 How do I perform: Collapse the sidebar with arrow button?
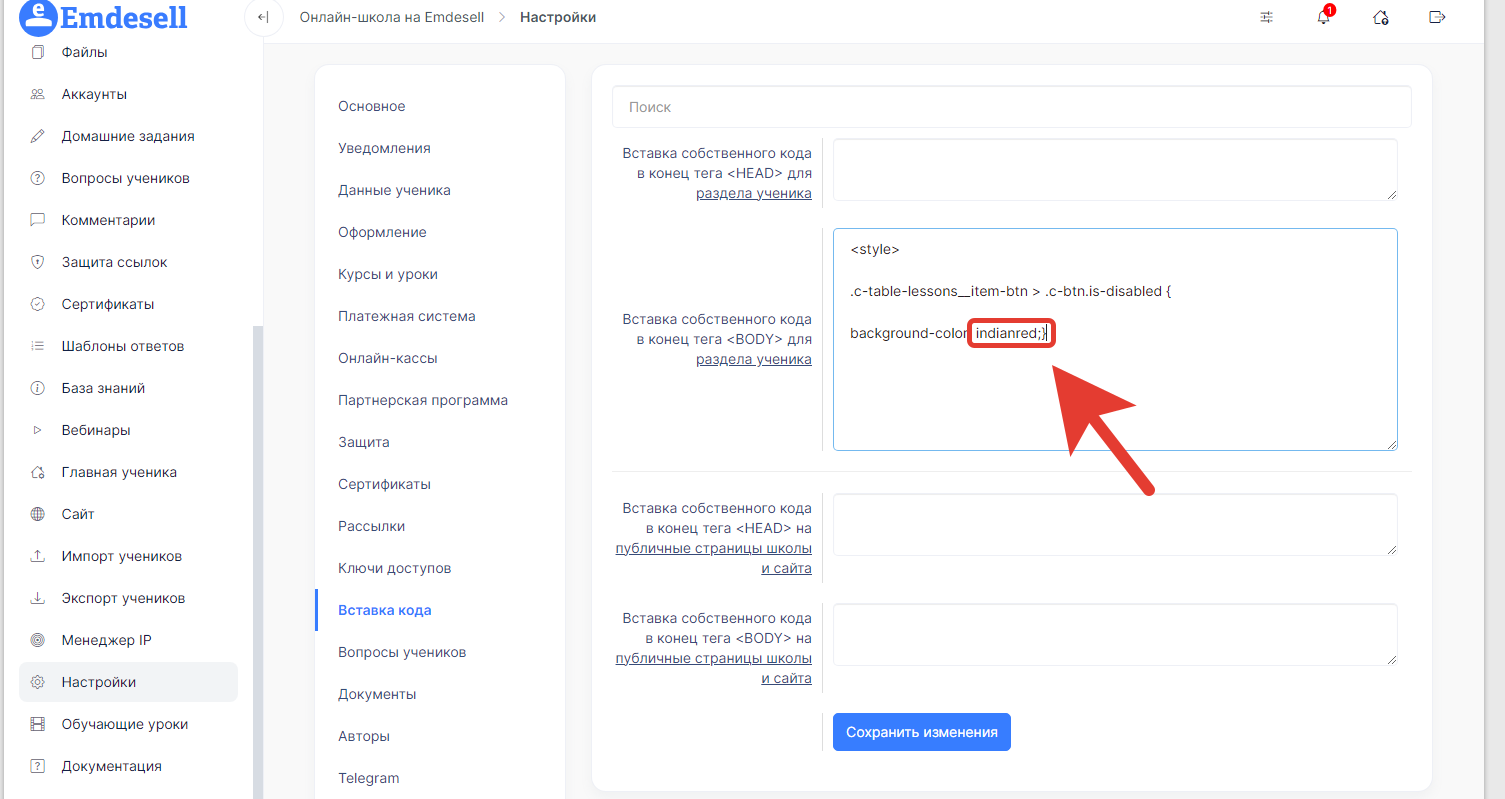click(x=263, y=17)
